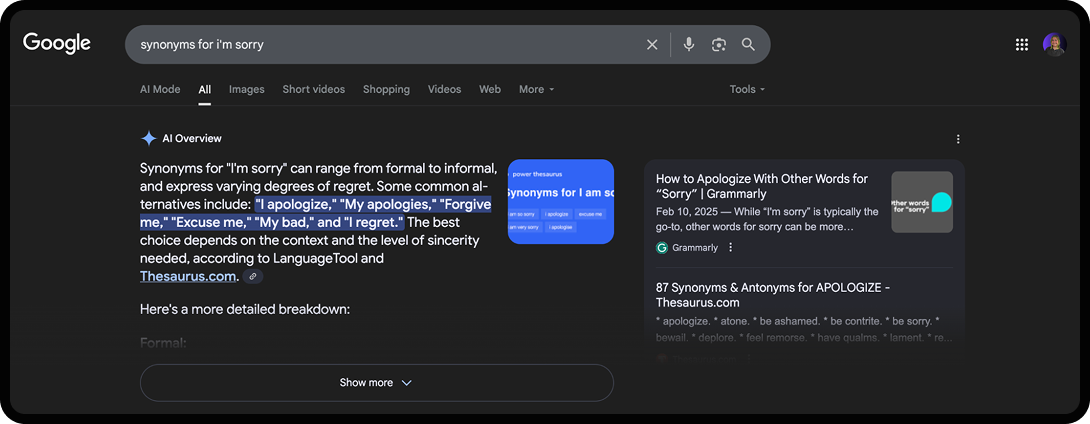Open Videos results tab
The width and height of the screenshot is (1090, 424).
click(444, 89)
